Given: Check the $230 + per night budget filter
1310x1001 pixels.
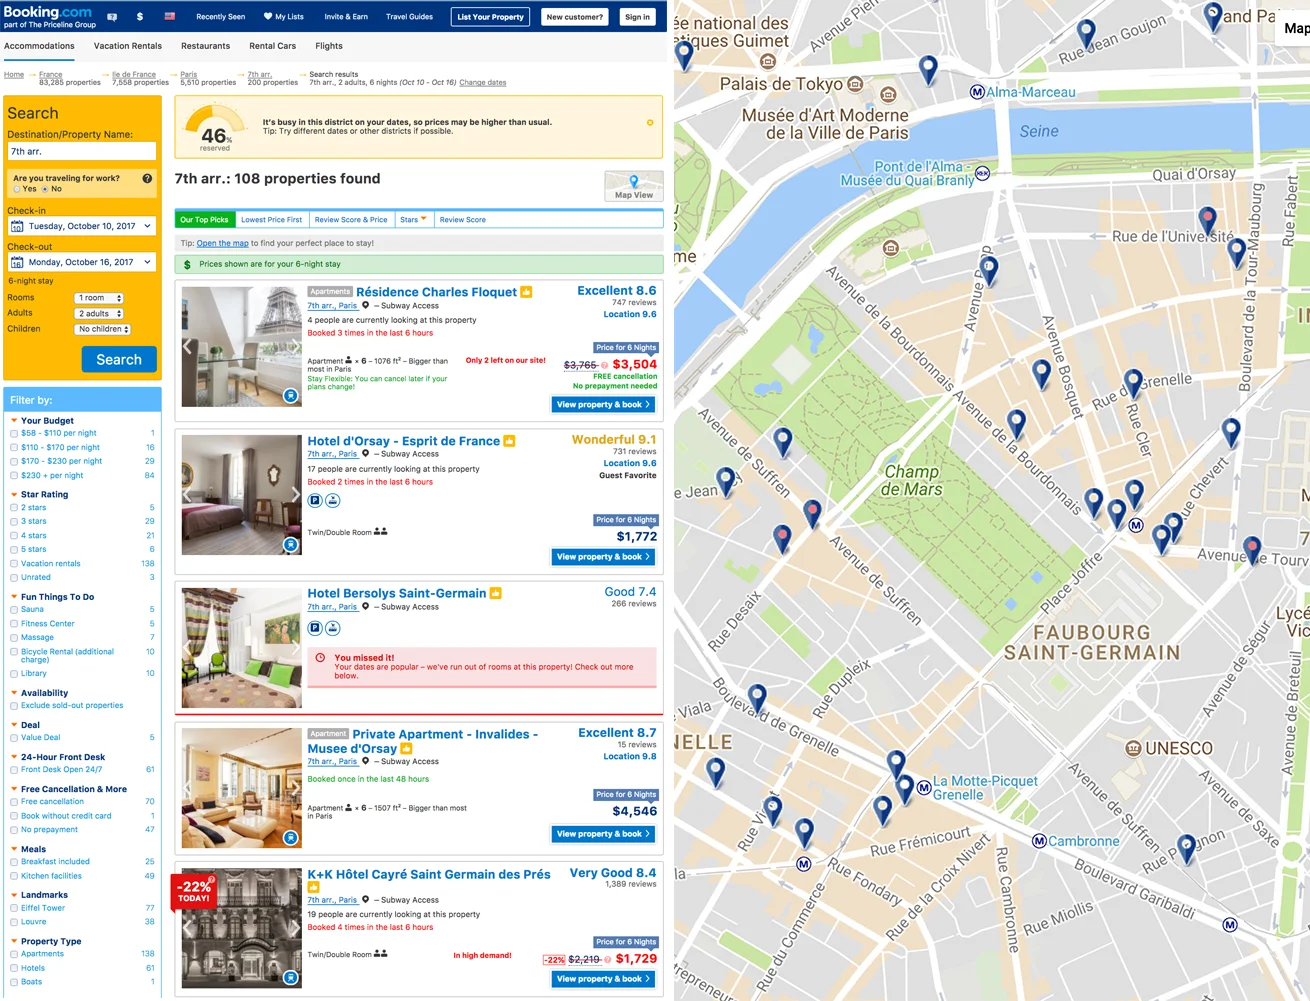Looking at the screenshot, I should tap(14, 476).
